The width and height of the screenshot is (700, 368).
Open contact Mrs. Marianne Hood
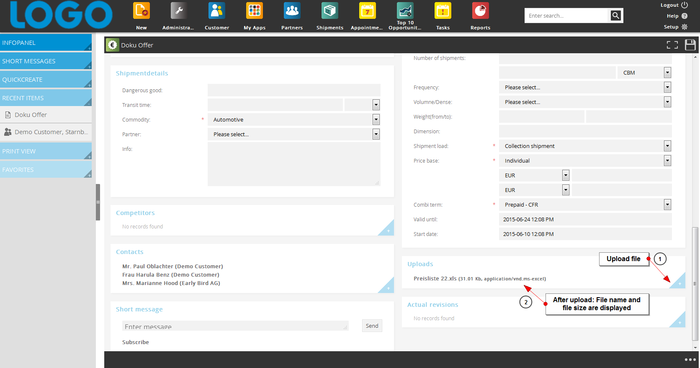coord(171,283)
